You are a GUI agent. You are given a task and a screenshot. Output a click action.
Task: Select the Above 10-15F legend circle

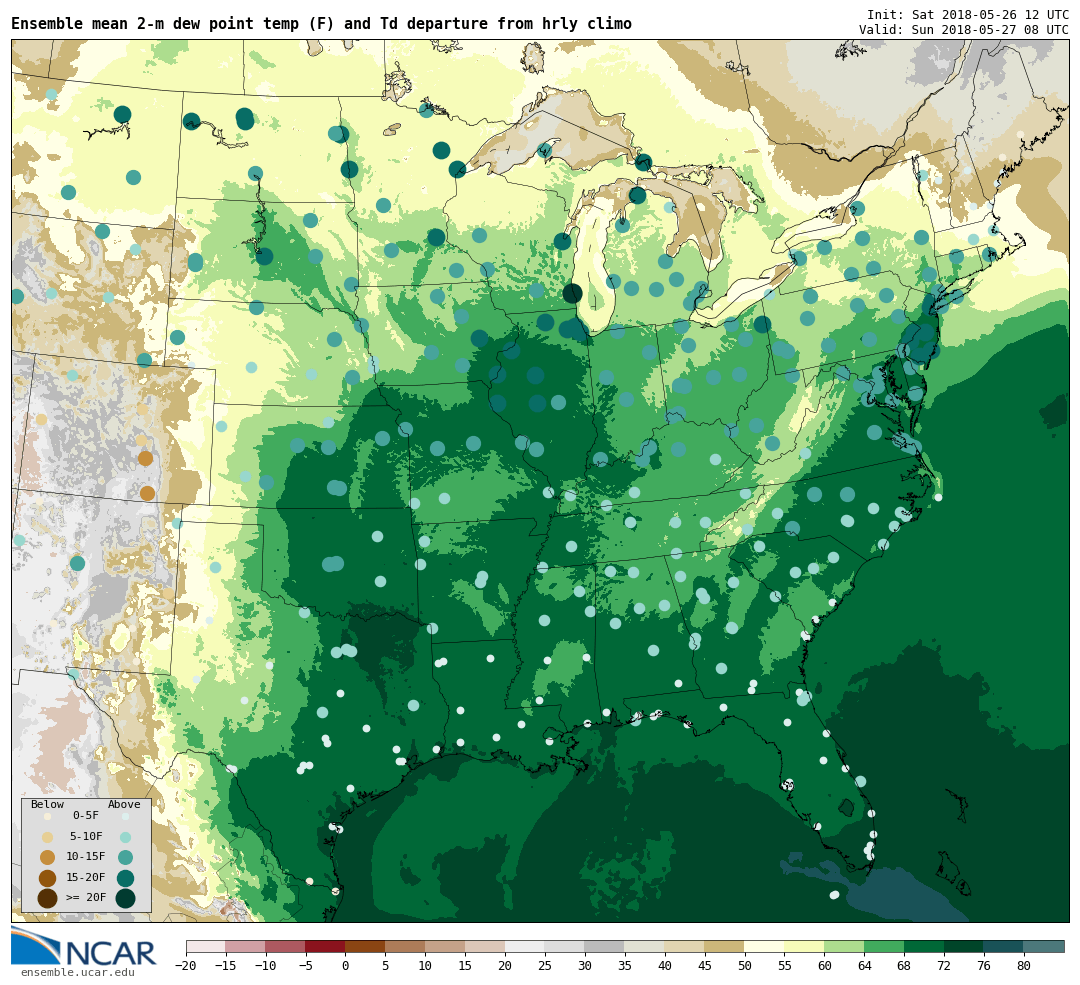(125, 858)
